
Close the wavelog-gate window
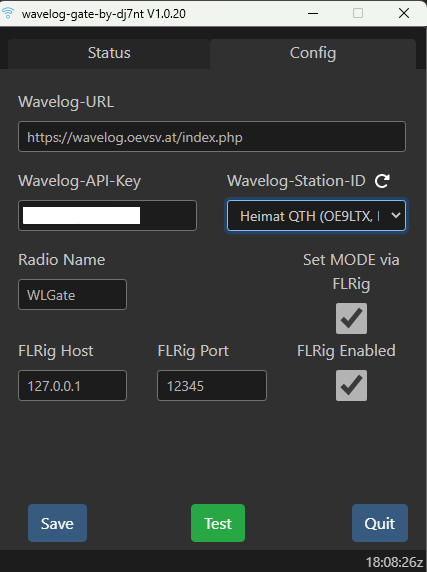pos(404,13)
